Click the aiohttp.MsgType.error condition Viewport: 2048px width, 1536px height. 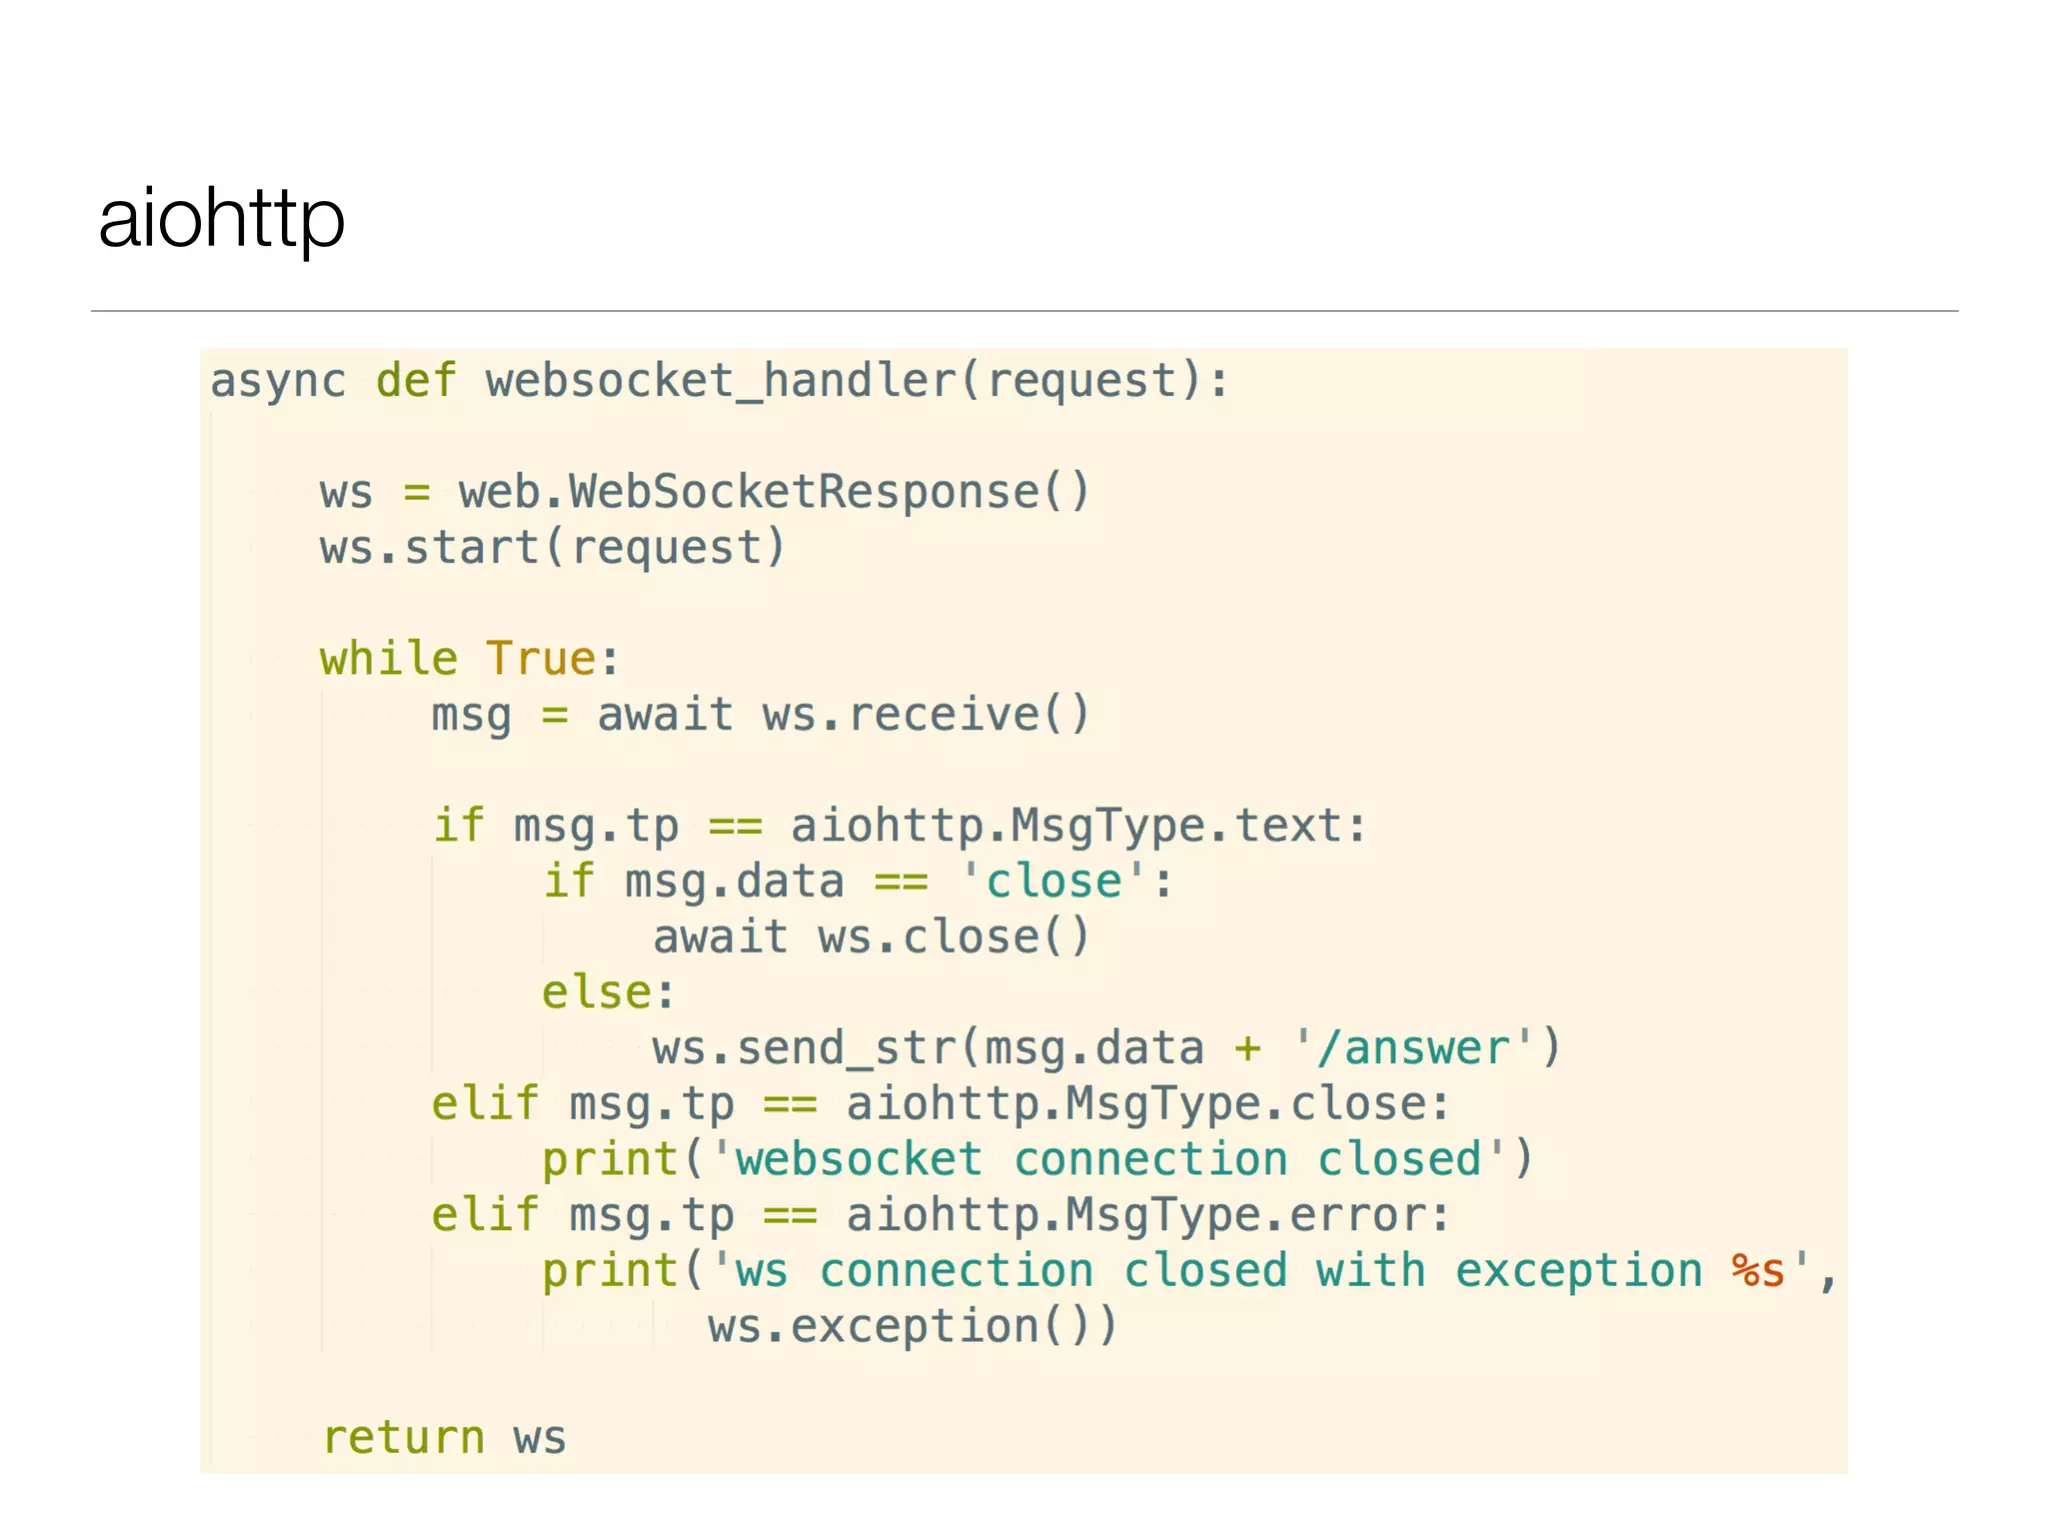point(1147,1216)
